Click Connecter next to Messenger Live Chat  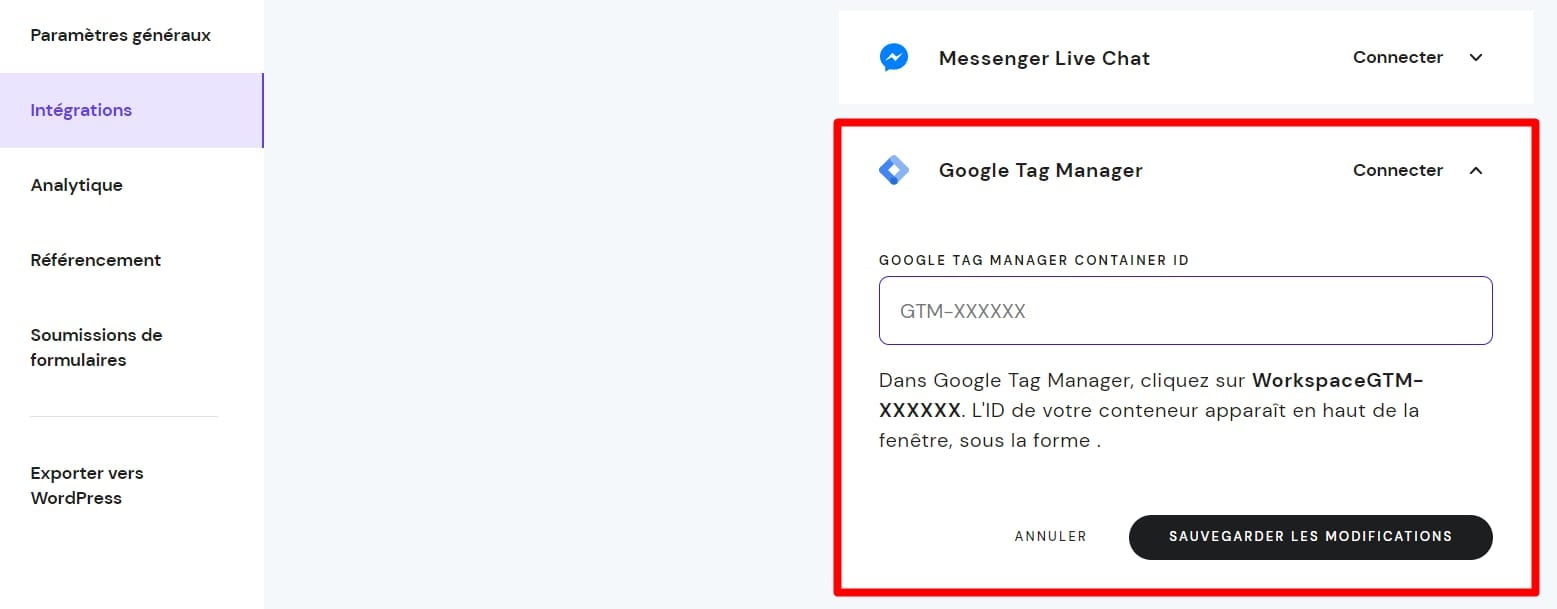coord(1397,58)
